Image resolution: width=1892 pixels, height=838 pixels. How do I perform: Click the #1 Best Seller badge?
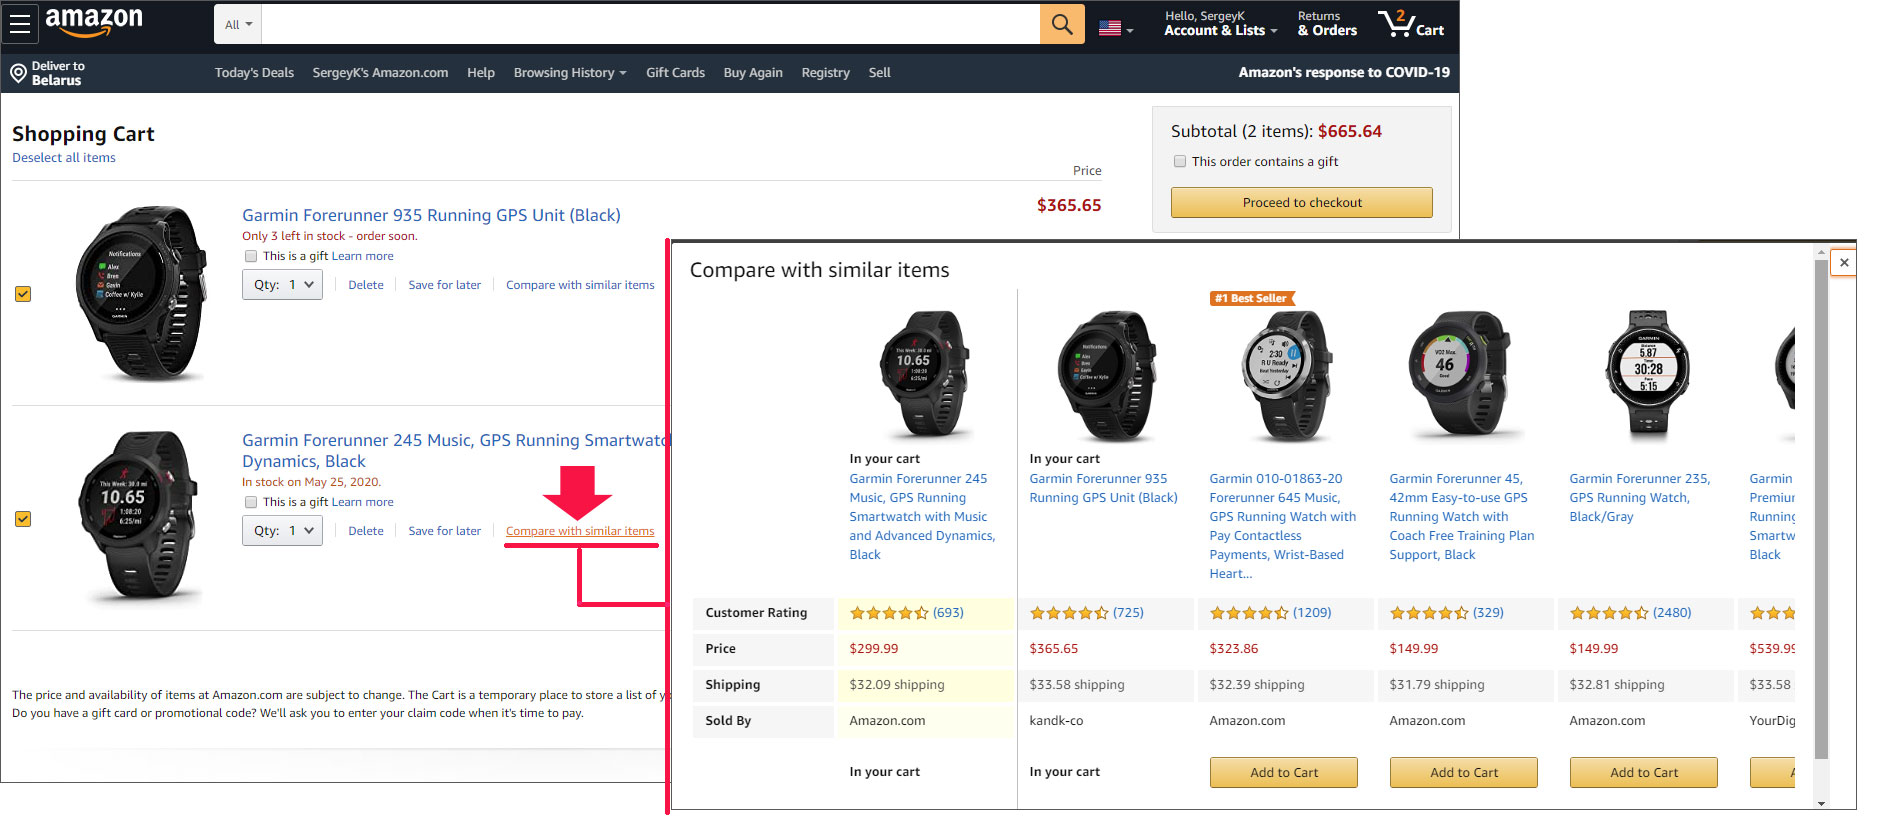tap(1251, 298)
